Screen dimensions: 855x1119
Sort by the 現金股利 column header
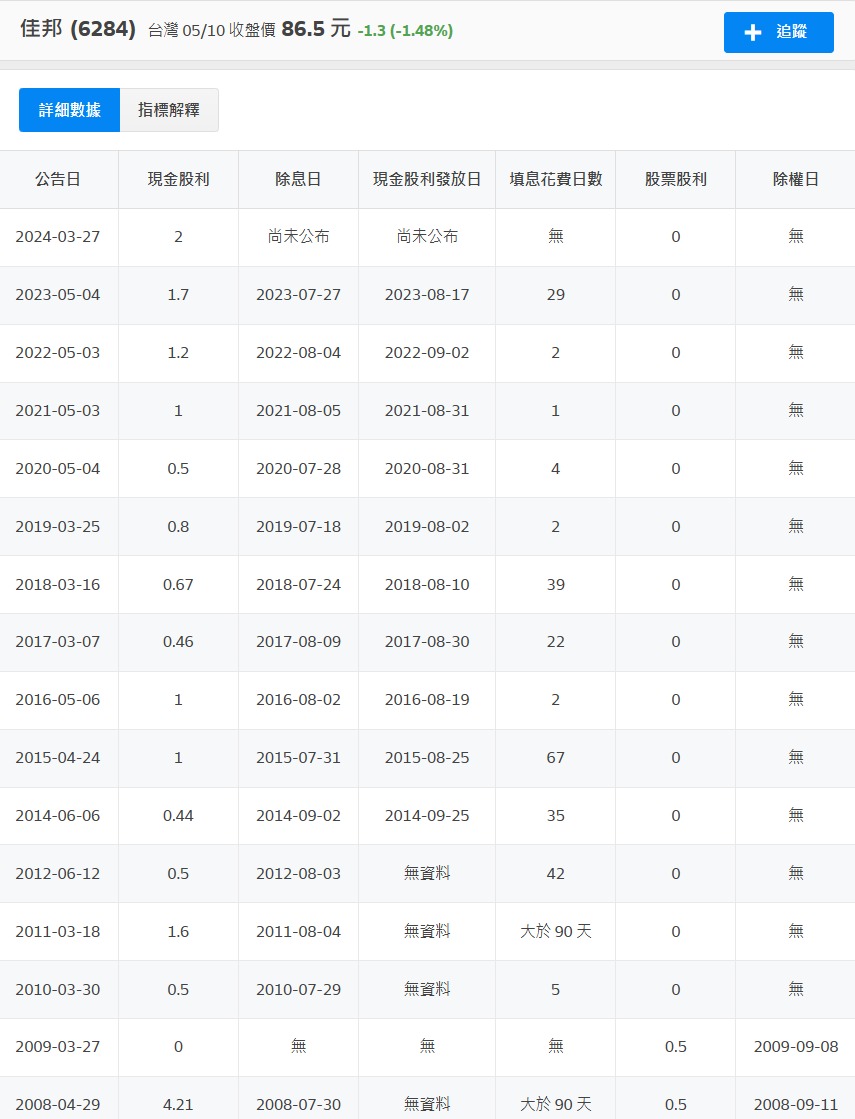pyautogui.click(x=178, y=179)
